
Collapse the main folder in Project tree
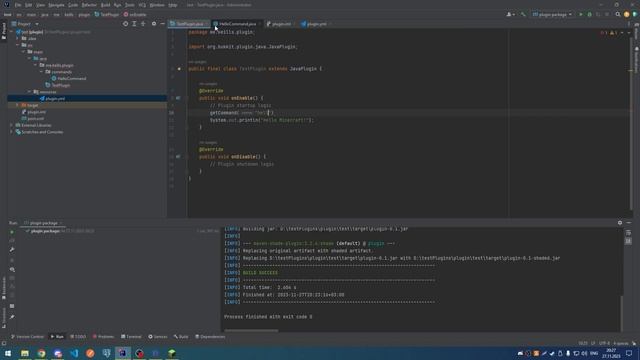(24, 52)
